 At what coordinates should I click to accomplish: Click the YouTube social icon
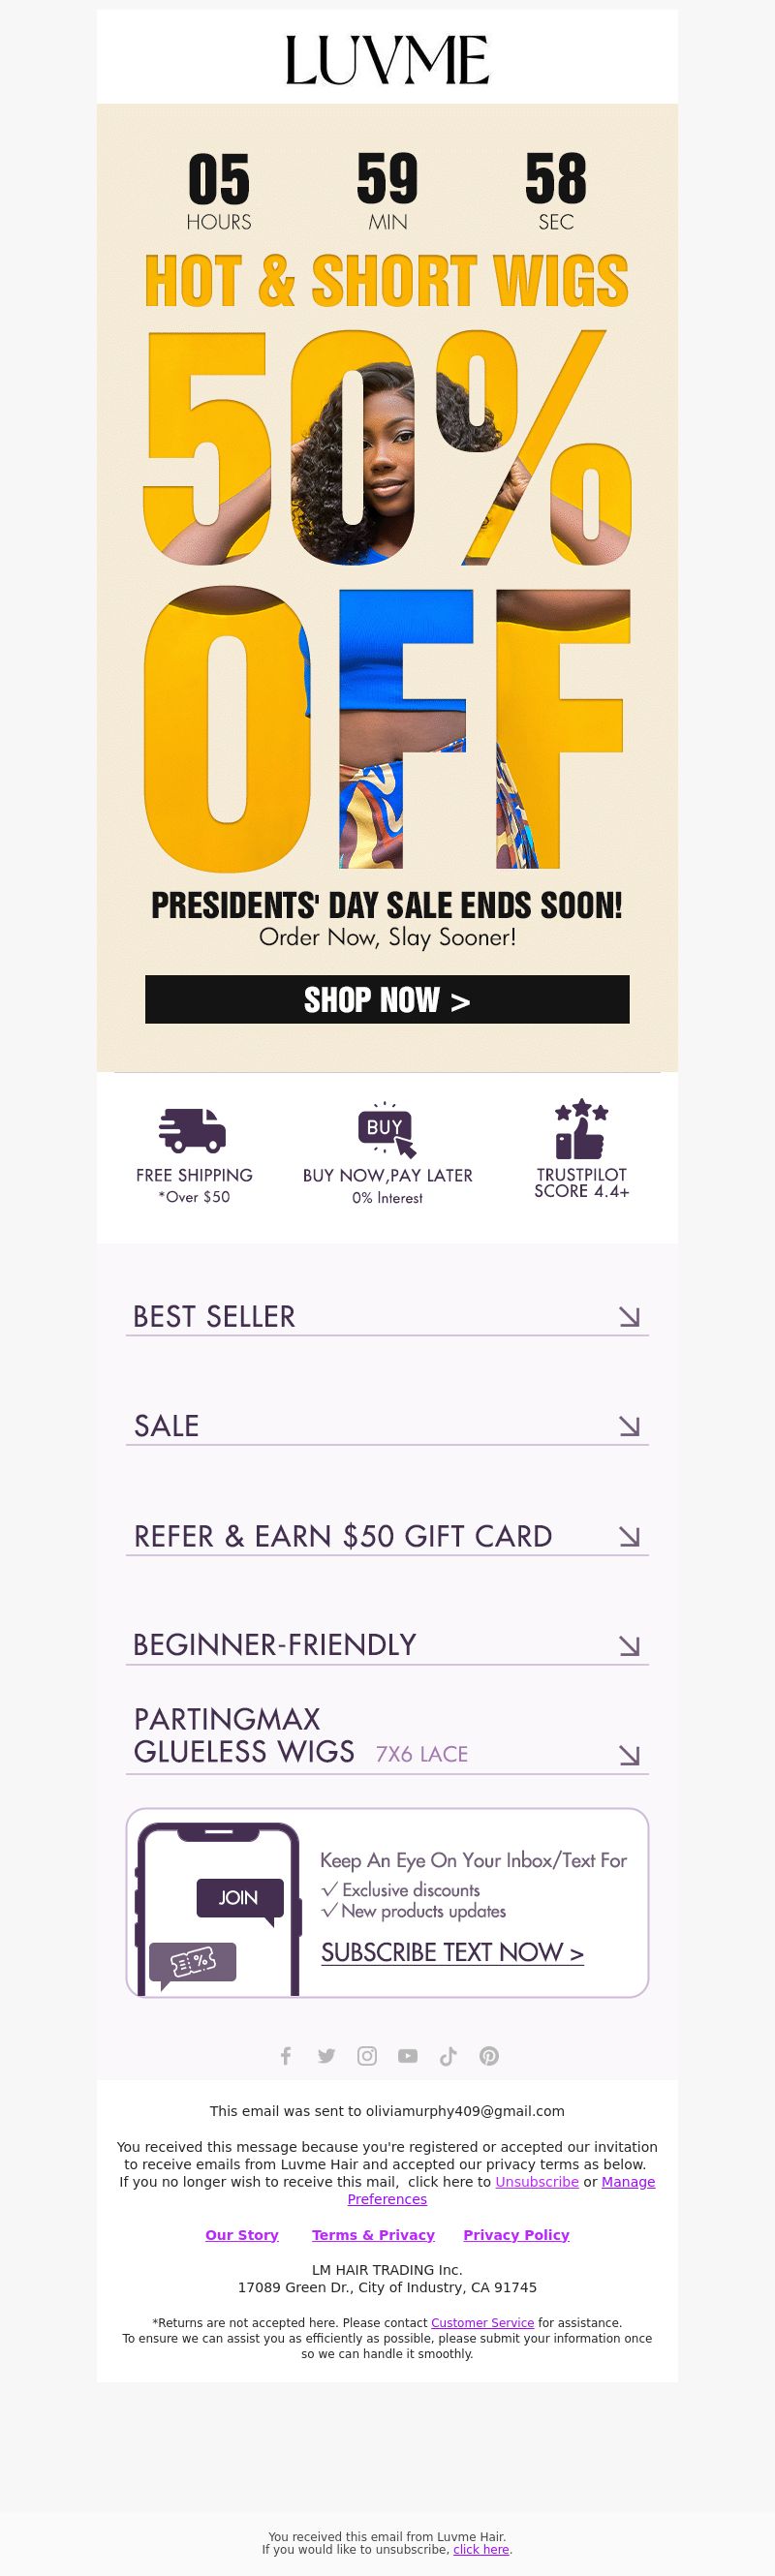[x=408, y=2056]
